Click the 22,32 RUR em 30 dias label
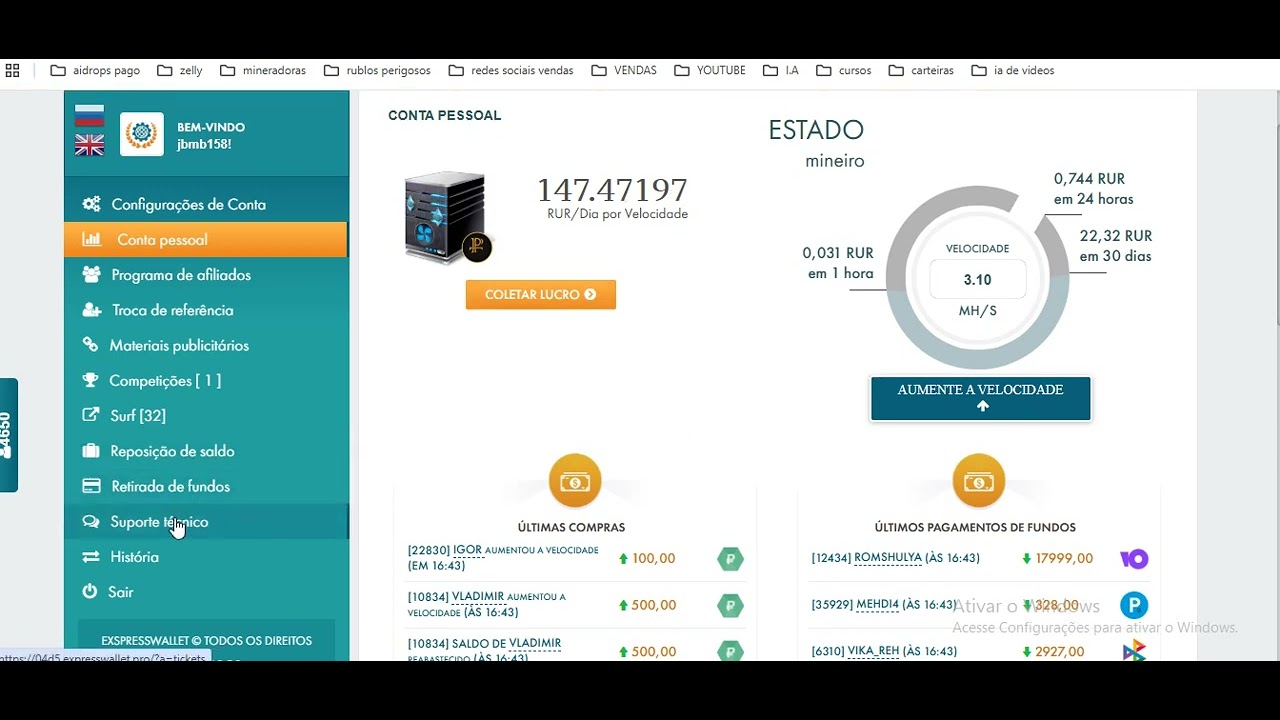 click(x=1116, y=246)
